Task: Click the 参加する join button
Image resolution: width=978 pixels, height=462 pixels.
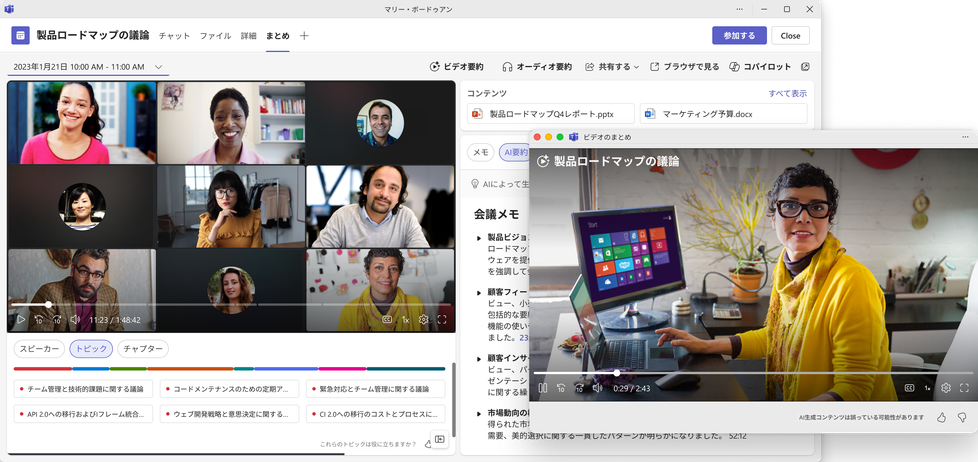Action: (739, 36)
